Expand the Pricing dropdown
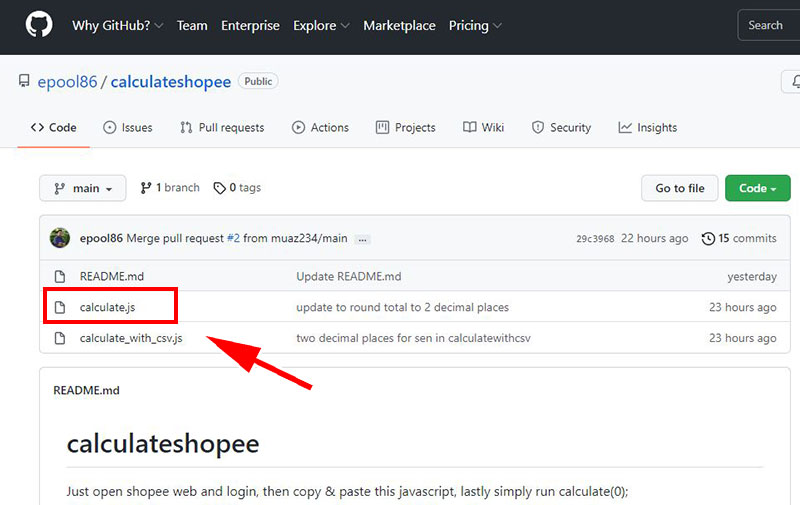Screen dimensions: 800x505 tap(475, 26)
